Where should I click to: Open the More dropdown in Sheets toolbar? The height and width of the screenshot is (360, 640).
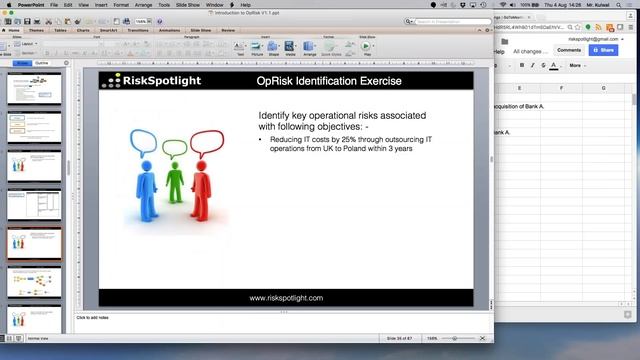pyautogui.click(x=577, y=65)
